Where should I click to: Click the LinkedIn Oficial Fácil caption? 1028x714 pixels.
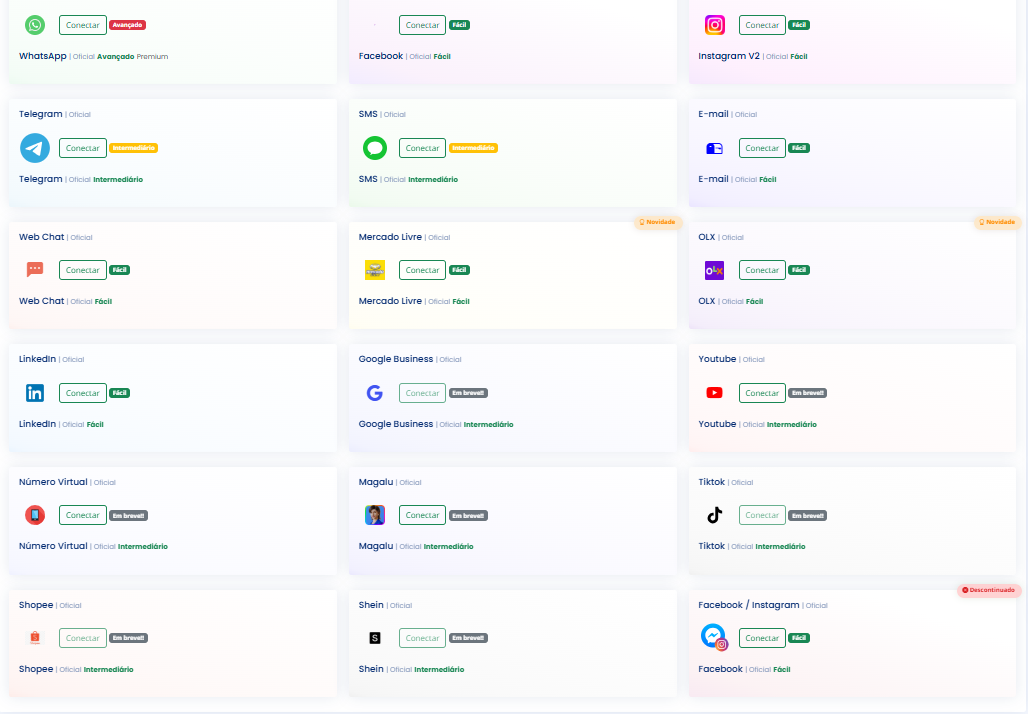click(62, 424)
